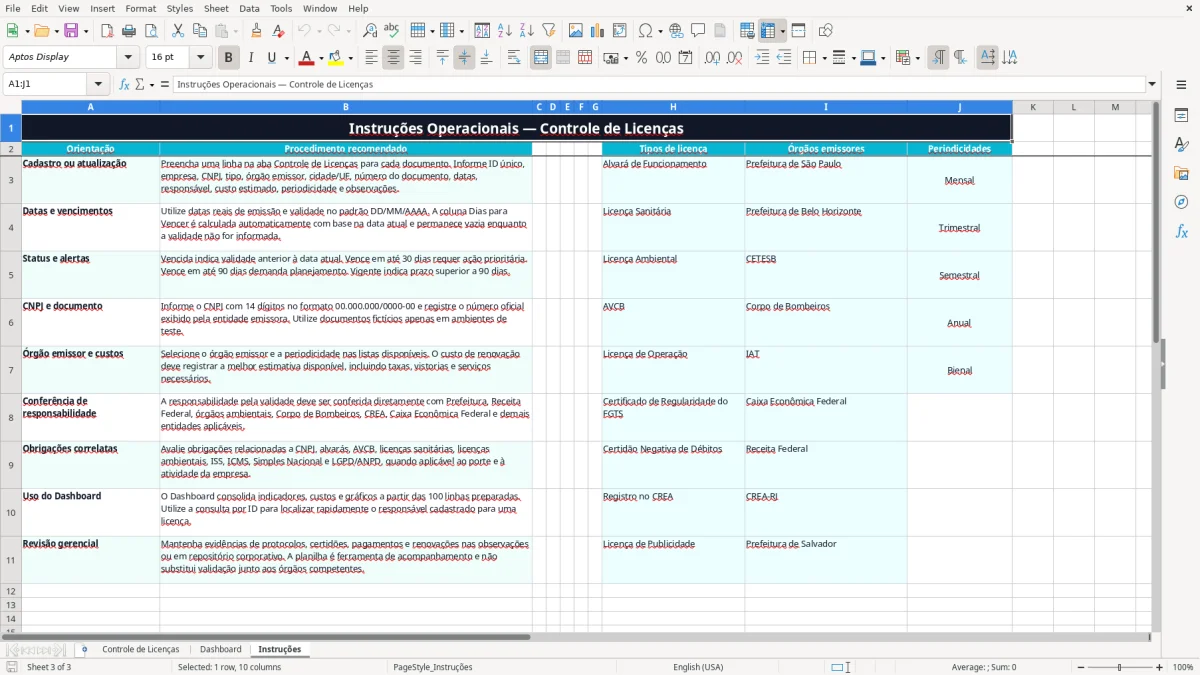This screenshot has width=1200, height=675.
Task: Click in the formula input line
Action: 659,84
